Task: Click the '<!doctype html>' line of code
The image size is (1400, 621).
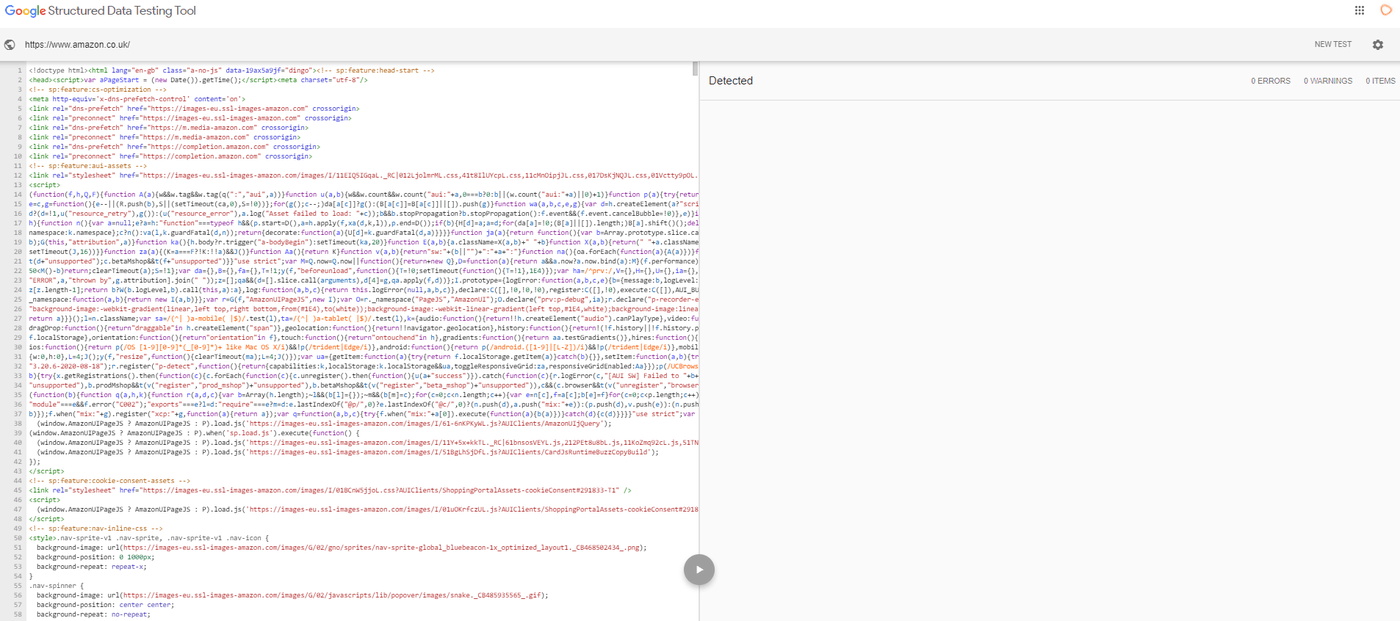Action: [232, 71]
